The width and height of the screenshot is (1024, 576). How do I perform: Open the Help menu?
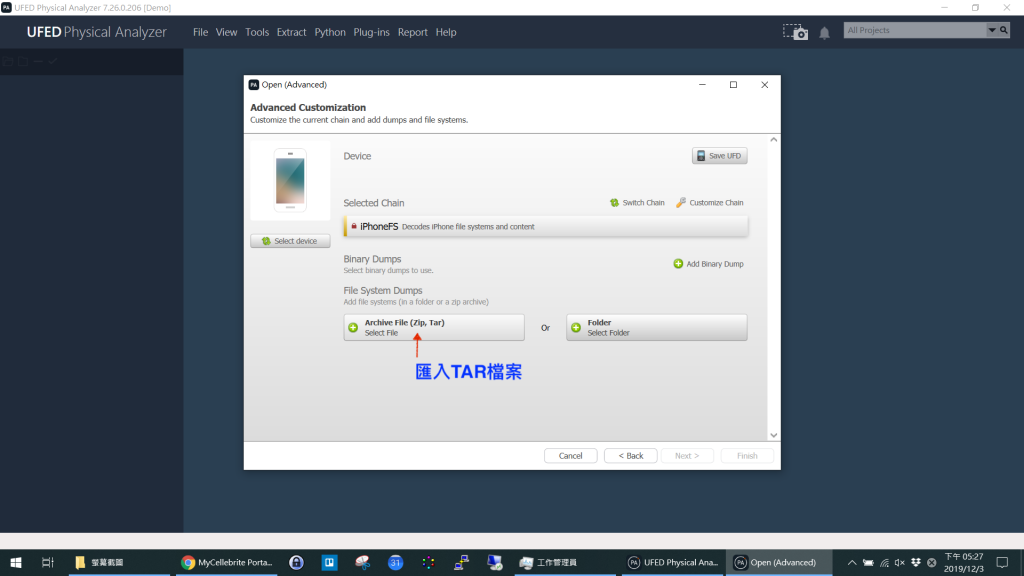(x=445, y=32)
